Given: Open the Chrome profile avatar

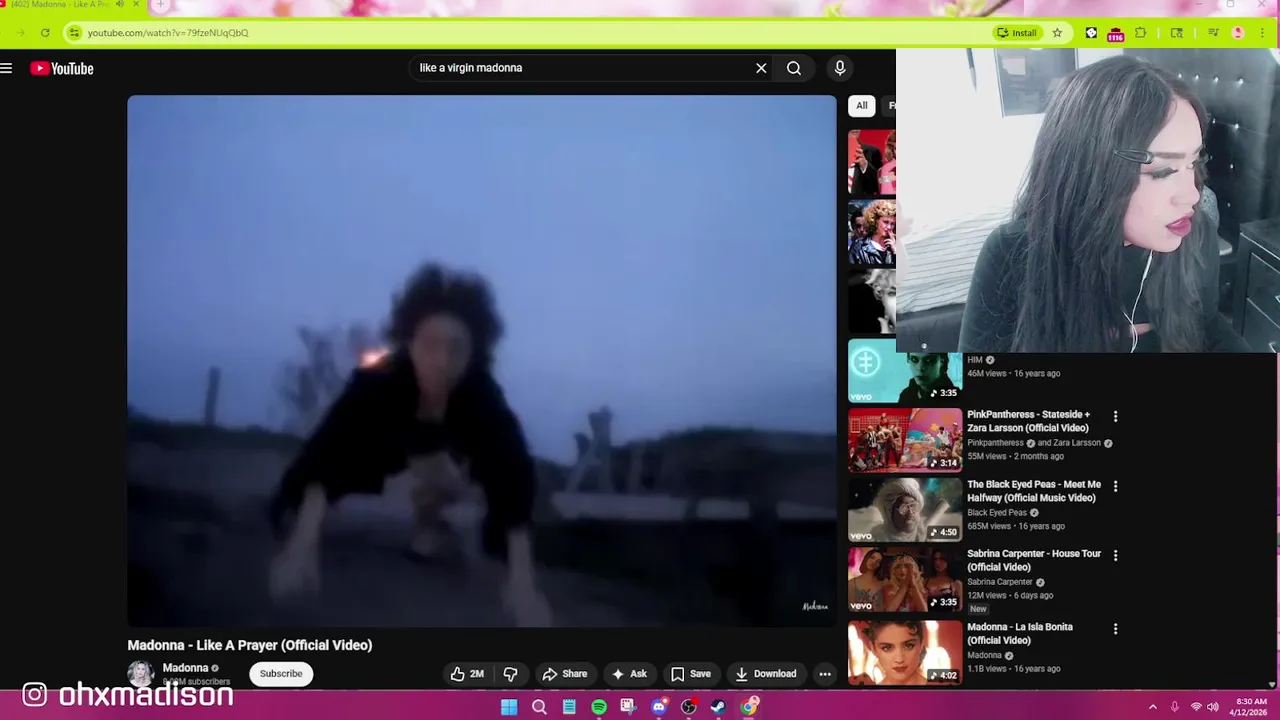Looking at the screenshot, I should pyautogui.click(x=1238, y=33).
